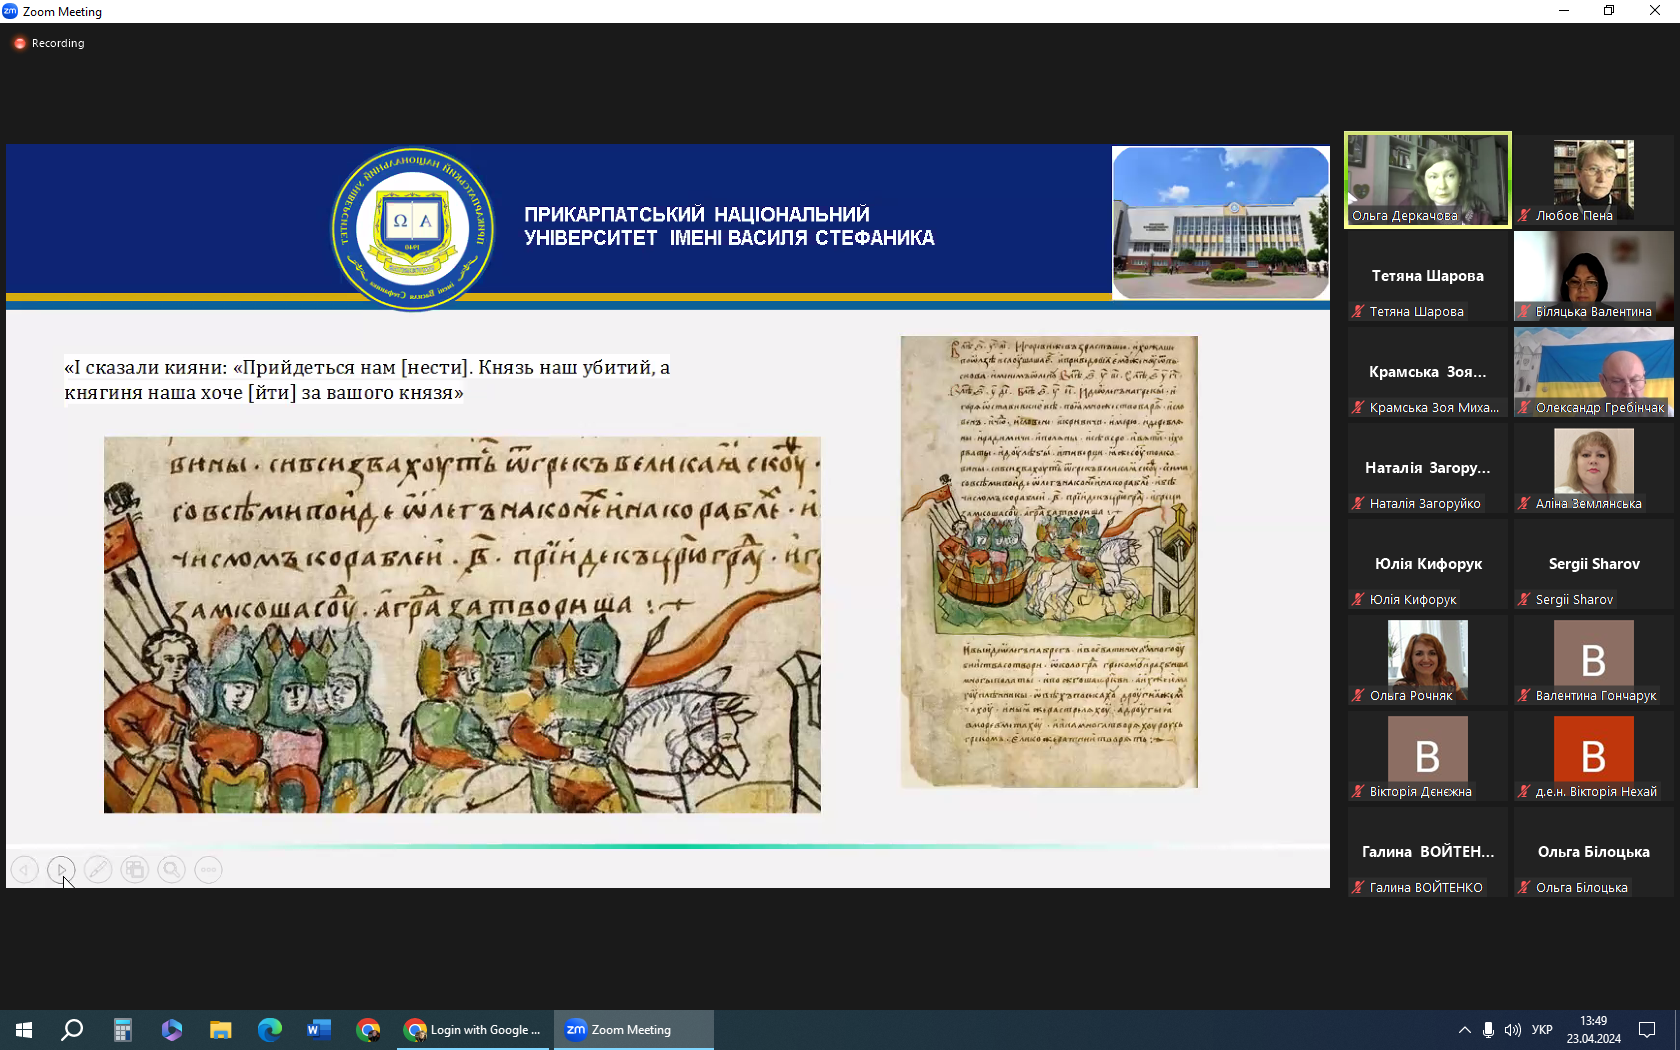Select Ольга Деркачова's highlighted video tile
The width and height of the screenshot is (1680, 1050).
click(1427, 180)
